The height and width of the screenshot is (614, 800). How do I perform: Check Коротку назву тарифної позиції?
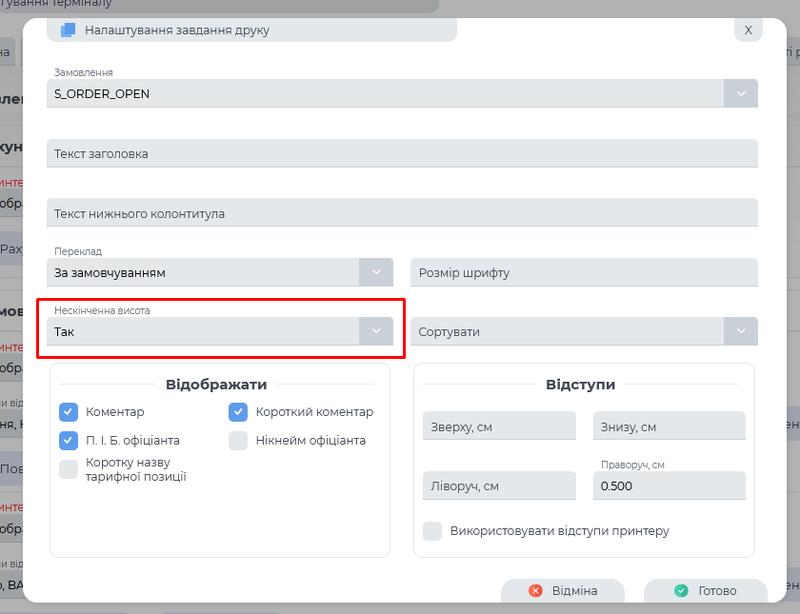click(67, 469)
